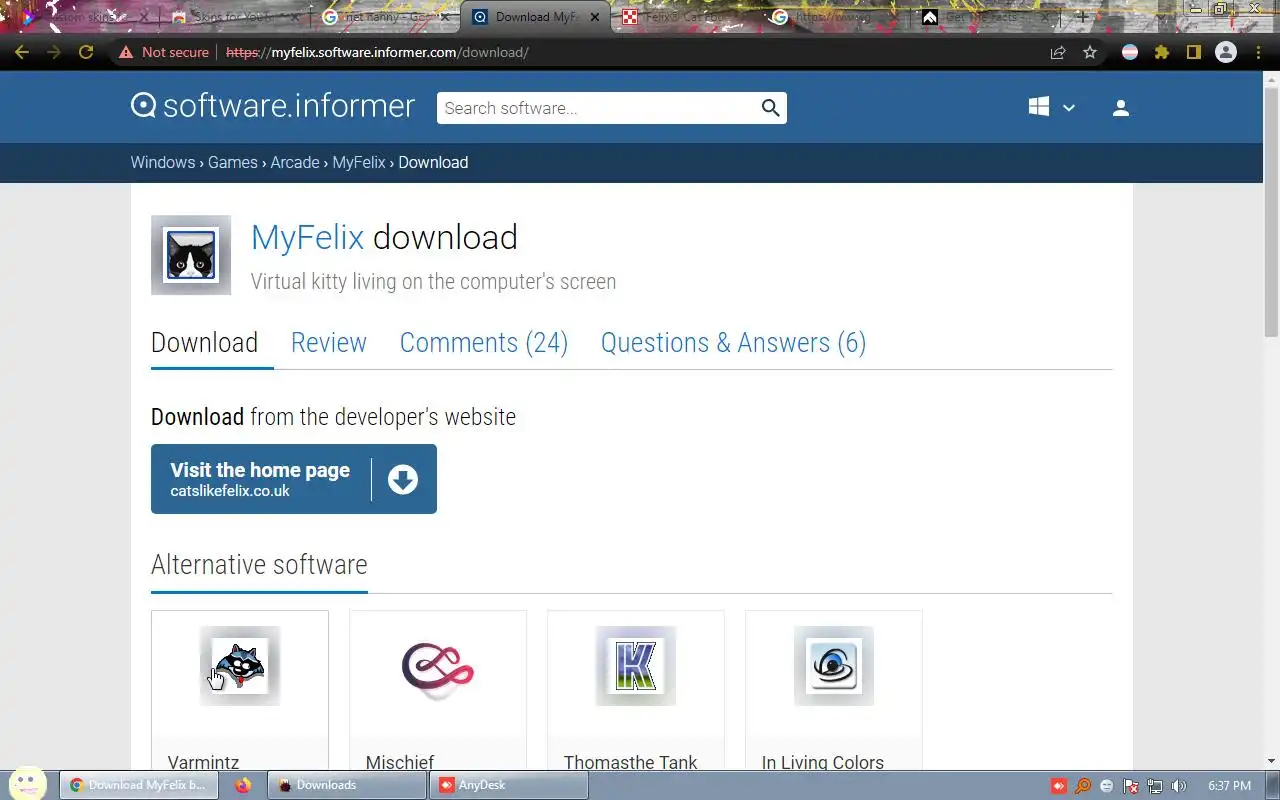Close the Download MyFelix browser tab

click(594, 17)
